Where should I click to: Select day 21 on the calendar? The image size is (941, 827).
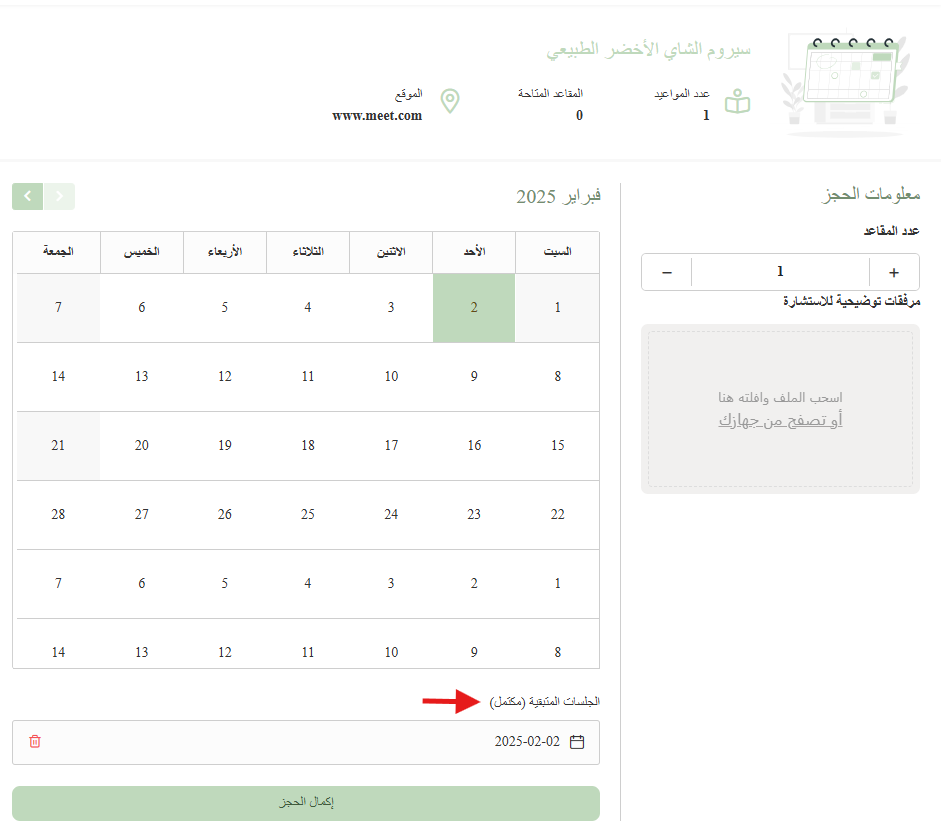(x=58, y=446)
